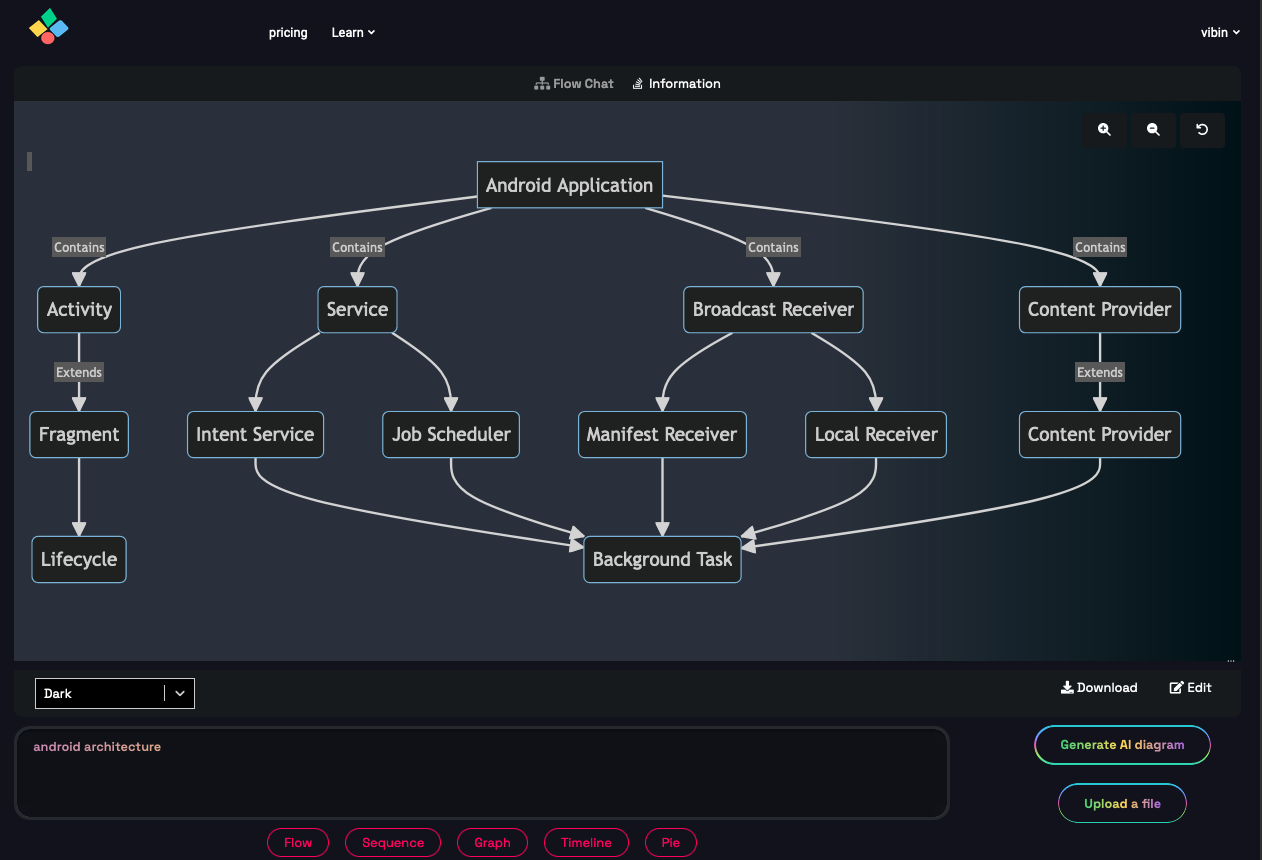This screenshot has height=860, width=1262.
Task: Open the theme selector showing Dark
Action: 114,693
